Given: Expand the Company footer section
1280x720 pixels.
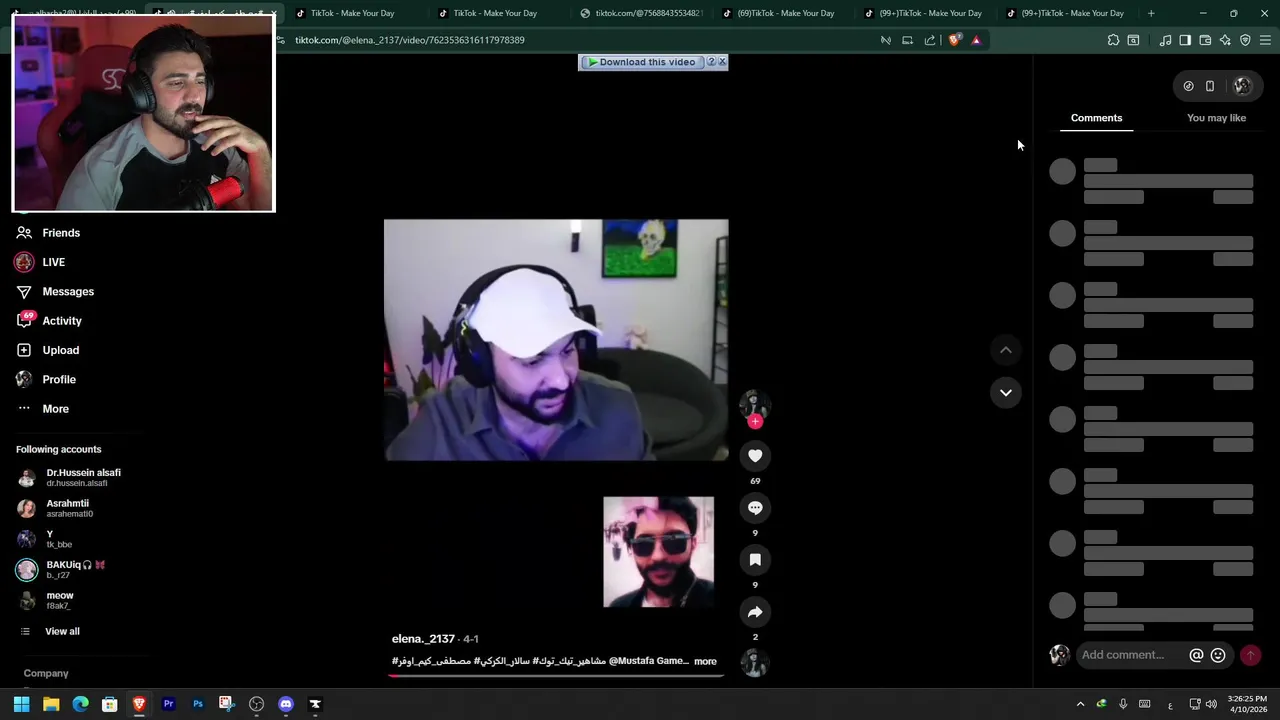Looking at the screenshot, I should click(x=46, y=674).
